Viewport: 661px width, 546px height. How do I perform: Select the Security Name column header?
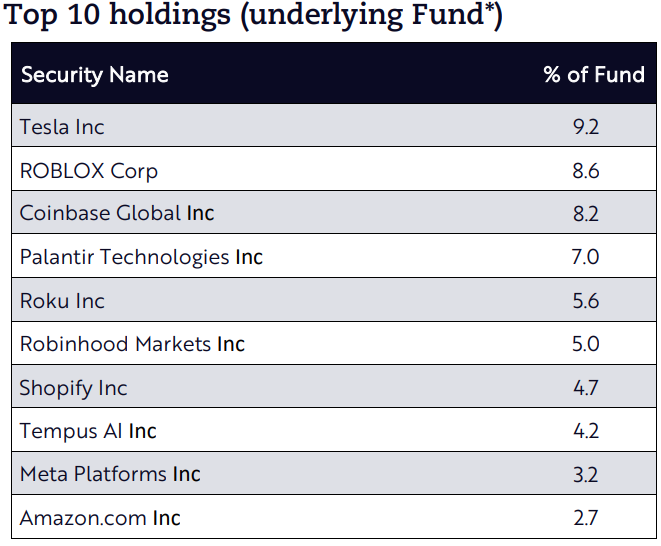pos(95,75)
